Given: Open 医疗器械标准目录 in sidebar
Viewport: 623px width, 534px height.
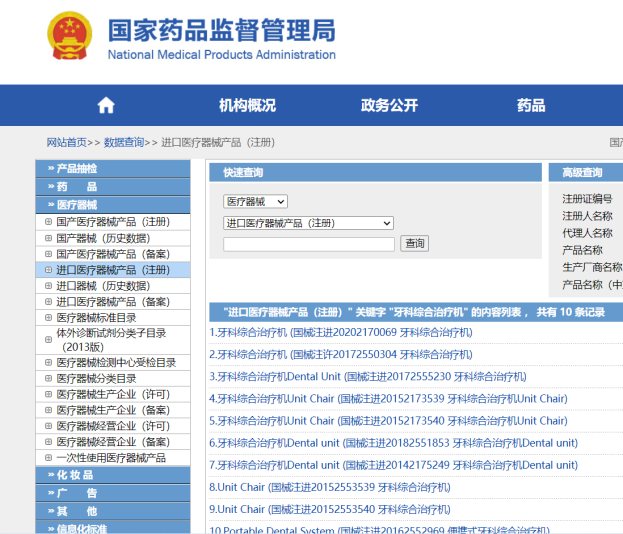Looking at the screenshot, I should pos(96,317).
